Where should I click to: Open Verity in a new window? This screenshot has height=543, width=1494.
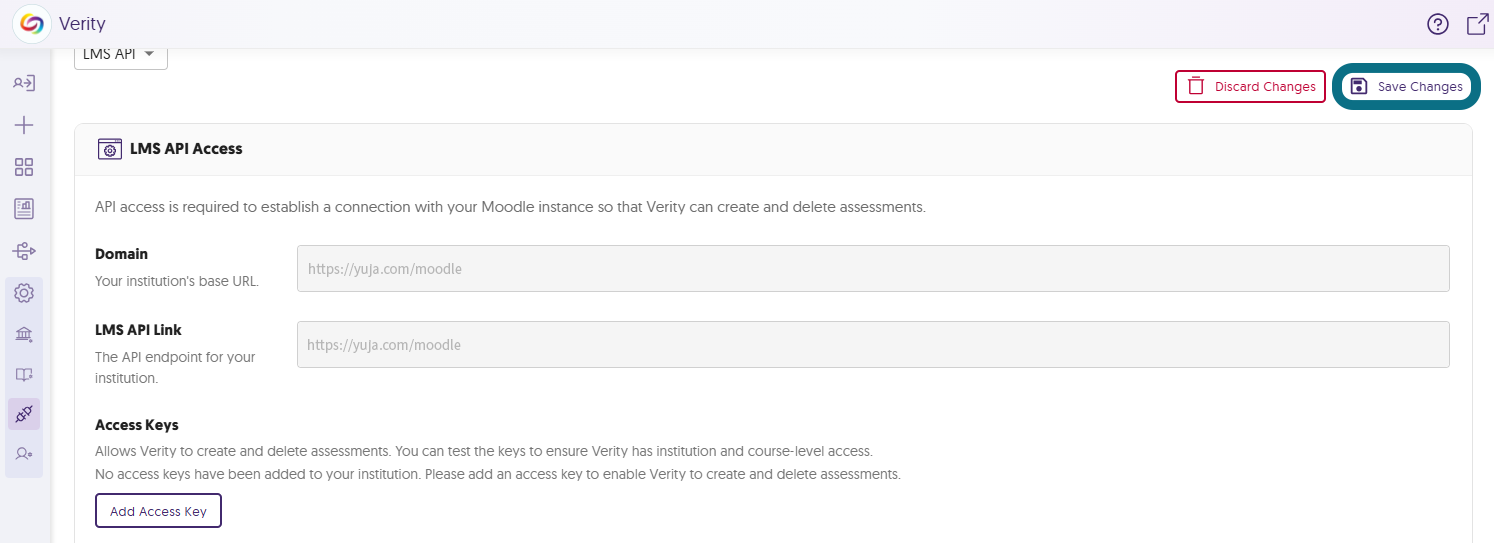pos(1477,24)
